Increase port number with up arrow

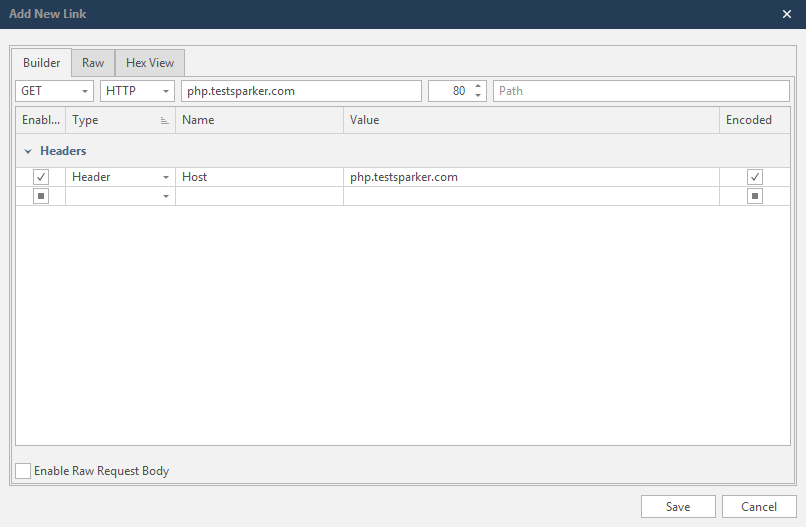[478, 86]
